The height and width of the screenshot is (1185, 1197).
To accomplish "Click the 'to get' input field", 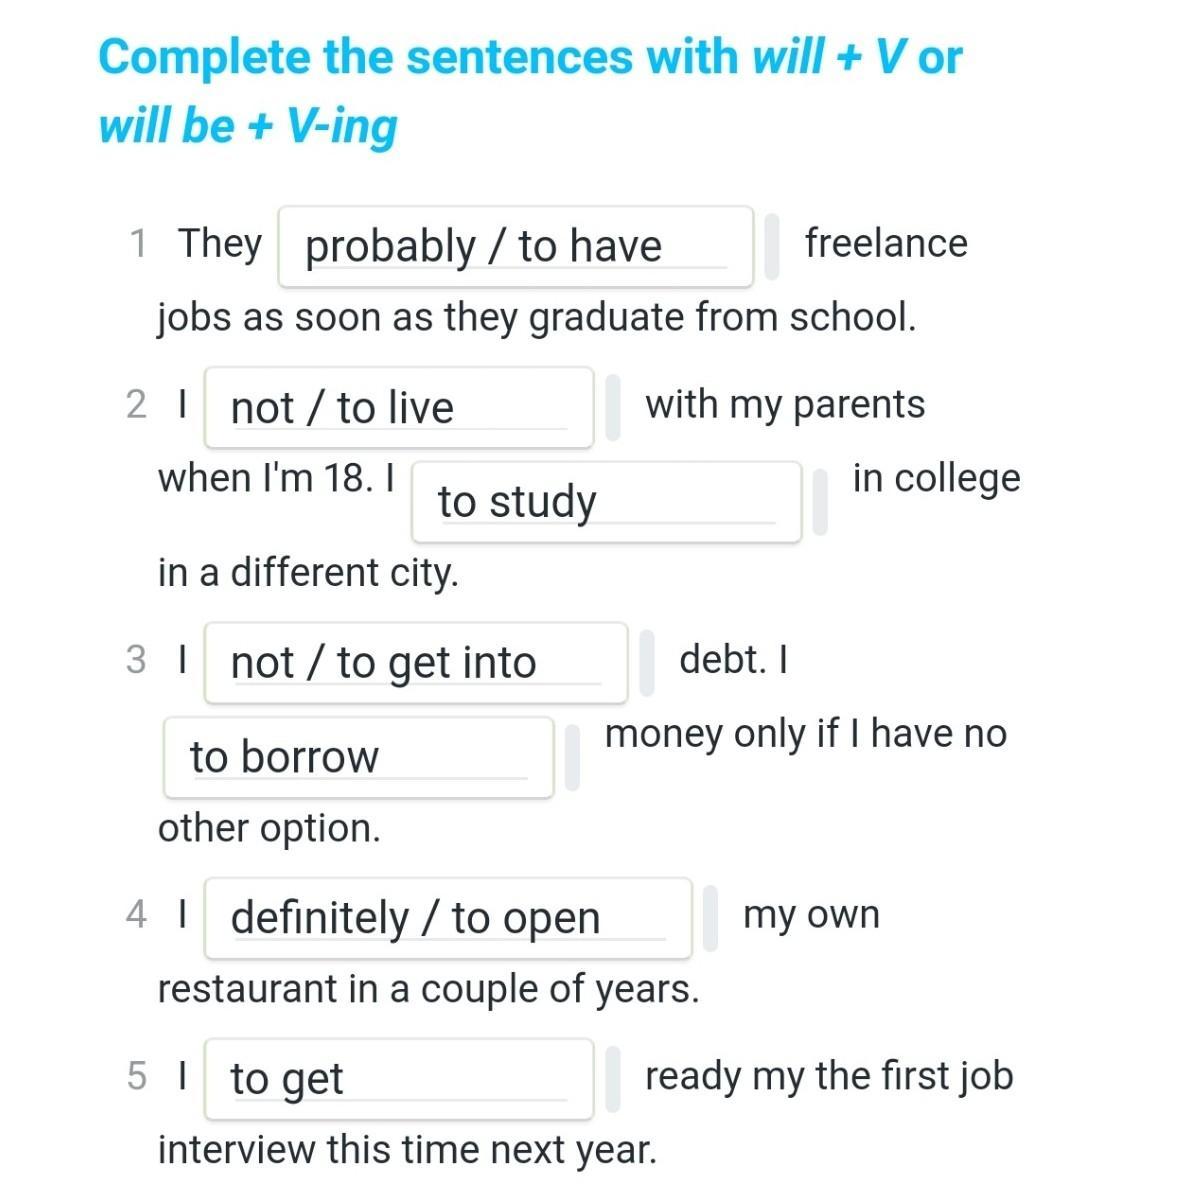I will tap(399, 1080).
